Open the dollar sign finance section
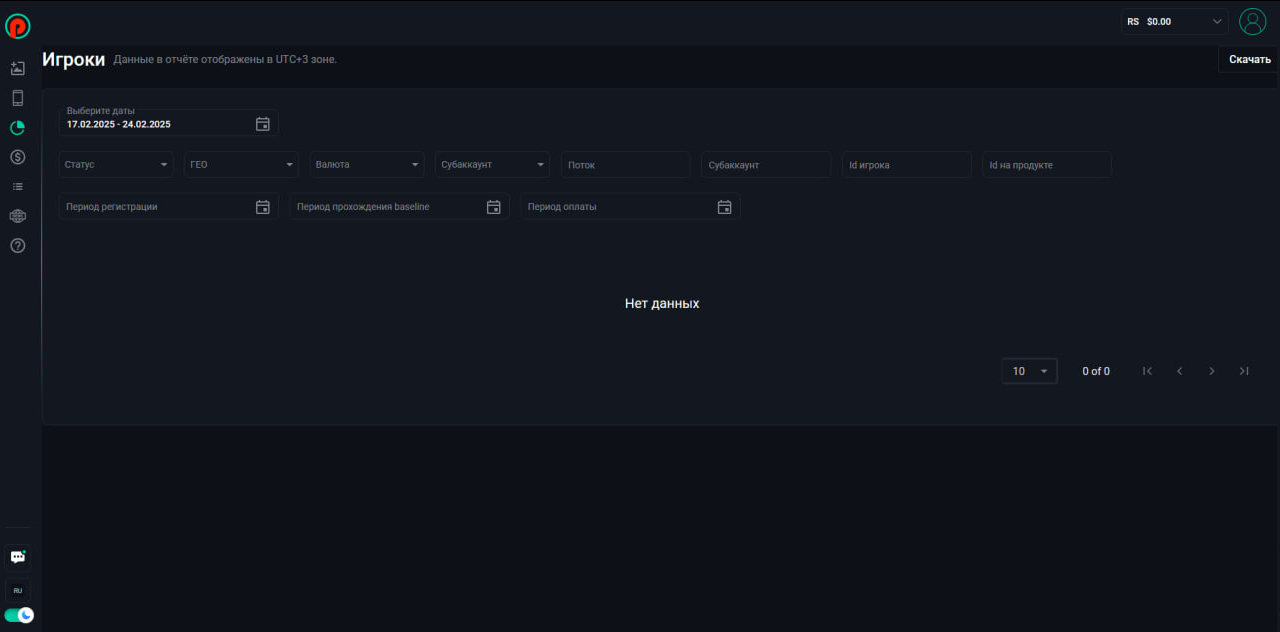This screenshot has width=1280, height=632. (x=17, y=157)
